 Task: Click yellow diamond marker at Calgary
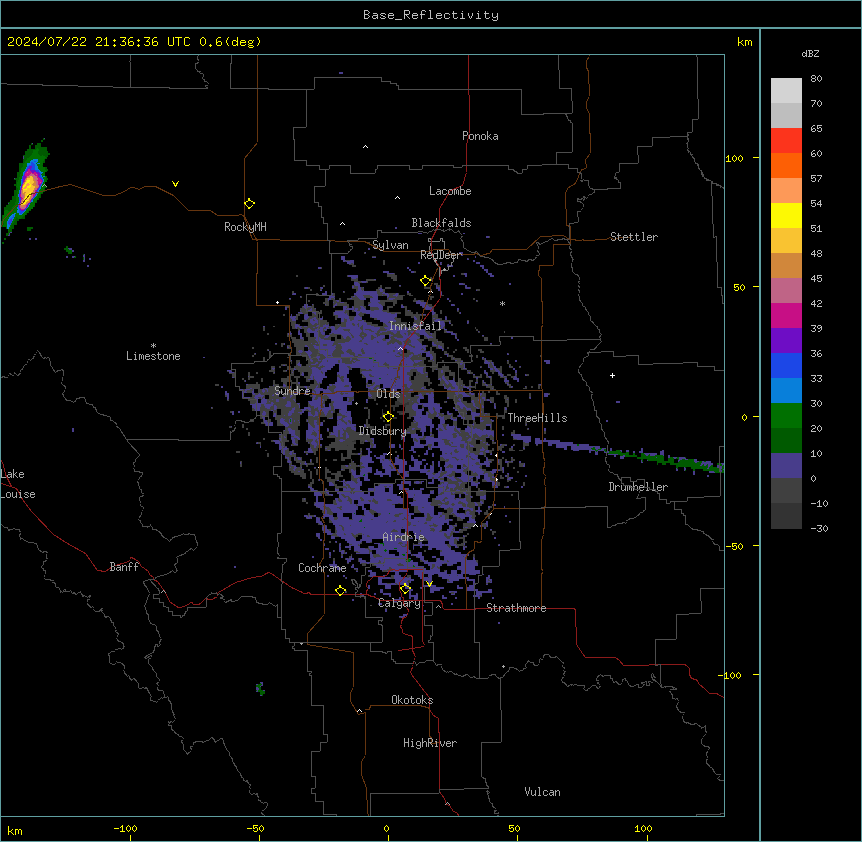coord(405,589)
